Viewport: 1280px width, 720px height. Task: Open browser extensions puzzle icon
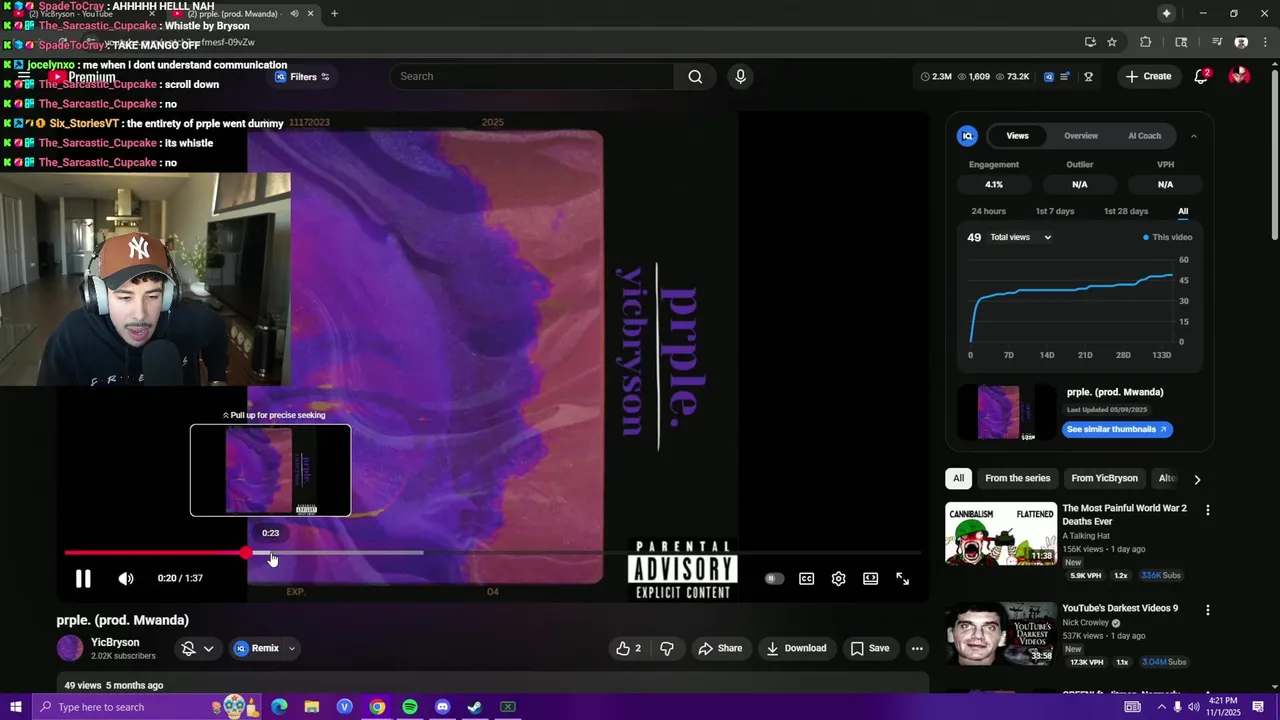(x=1146, y=42)
